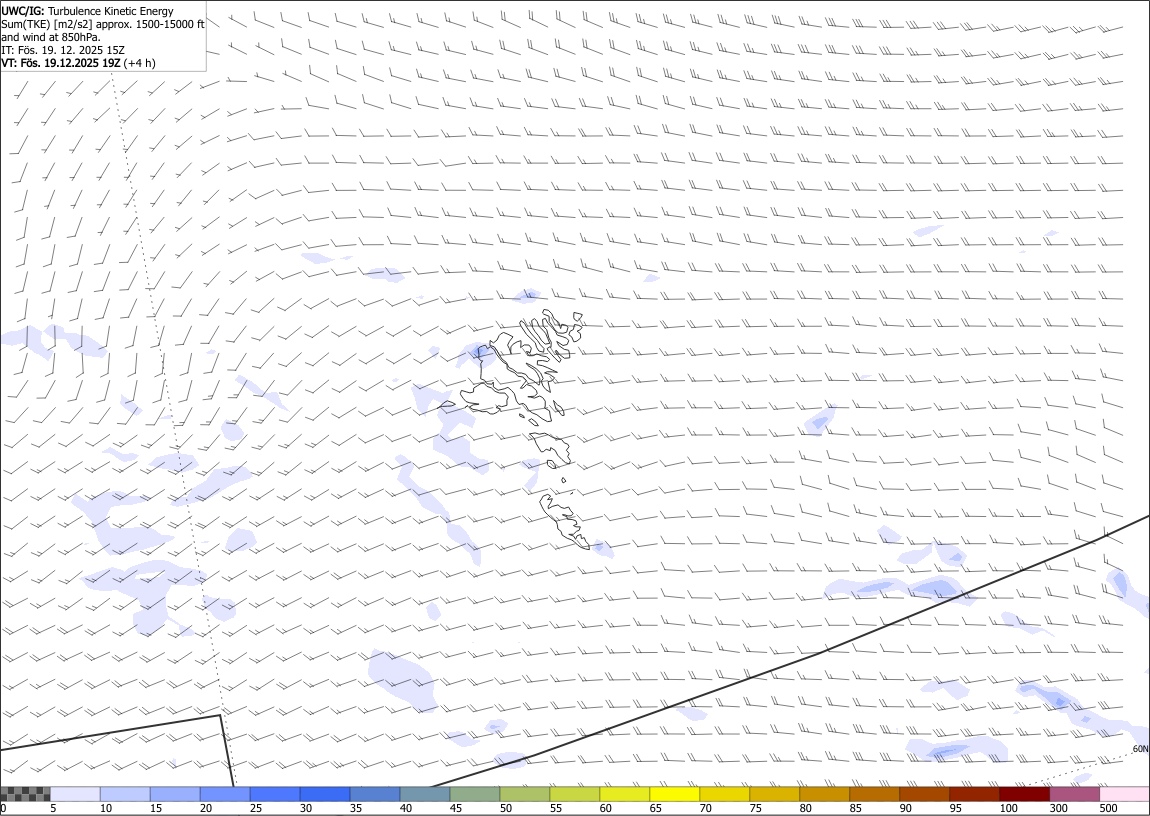The image size is (1150, 816).
Task: Click the '60N' latitude label
Action: pos(1140,749)
